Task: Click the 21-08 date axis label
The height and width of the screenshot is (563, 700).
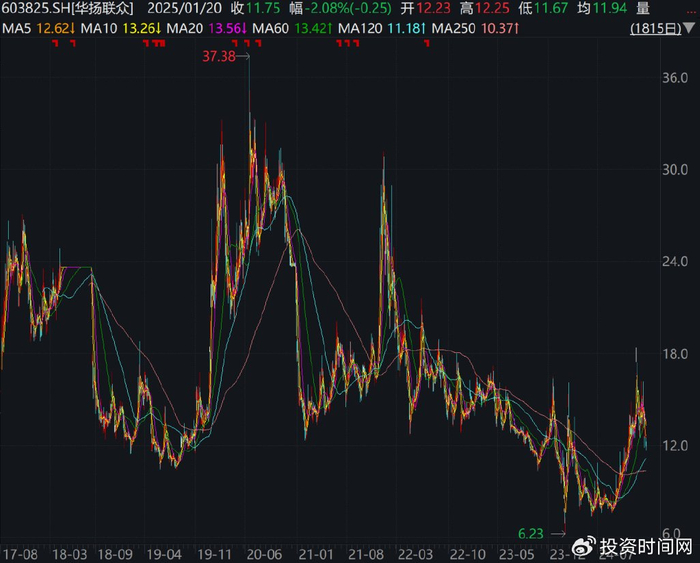Action: pos(366,555)
